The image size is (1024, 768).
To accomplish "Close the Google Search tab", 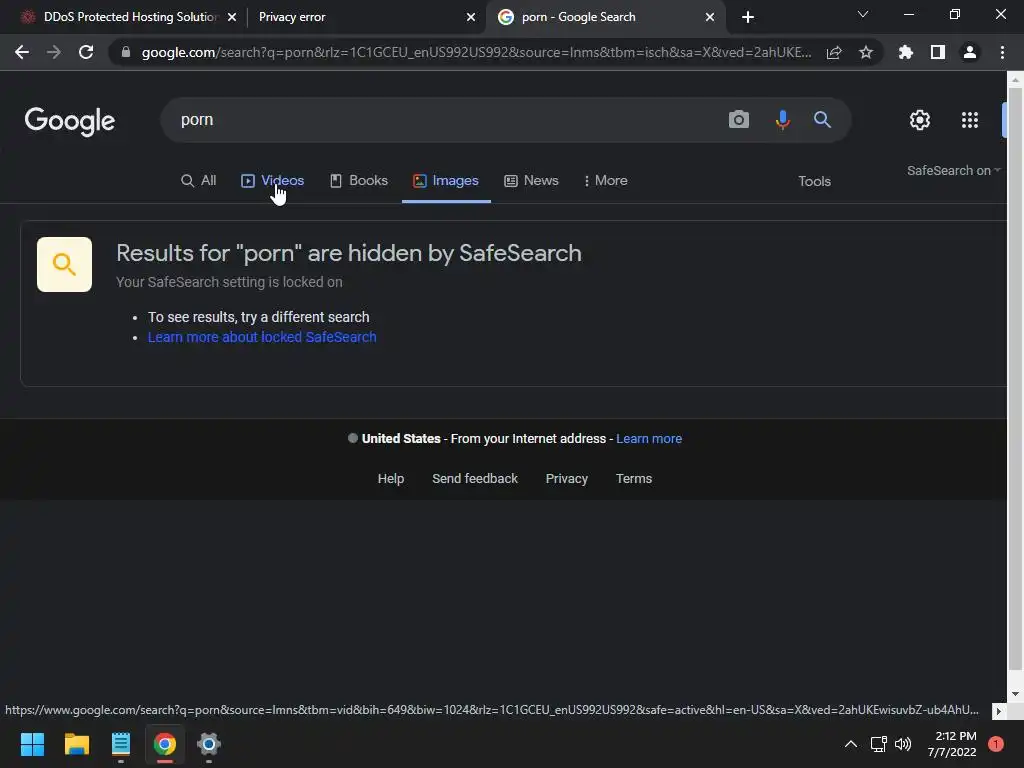I will click(x=710, y=17).
